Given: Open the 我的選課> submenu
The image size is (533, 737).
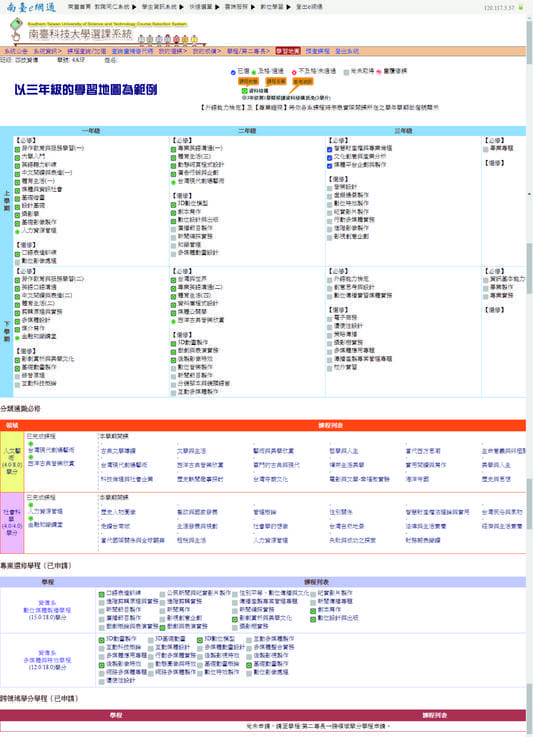Looking at the screenshot, I should [x=172, y=51].
